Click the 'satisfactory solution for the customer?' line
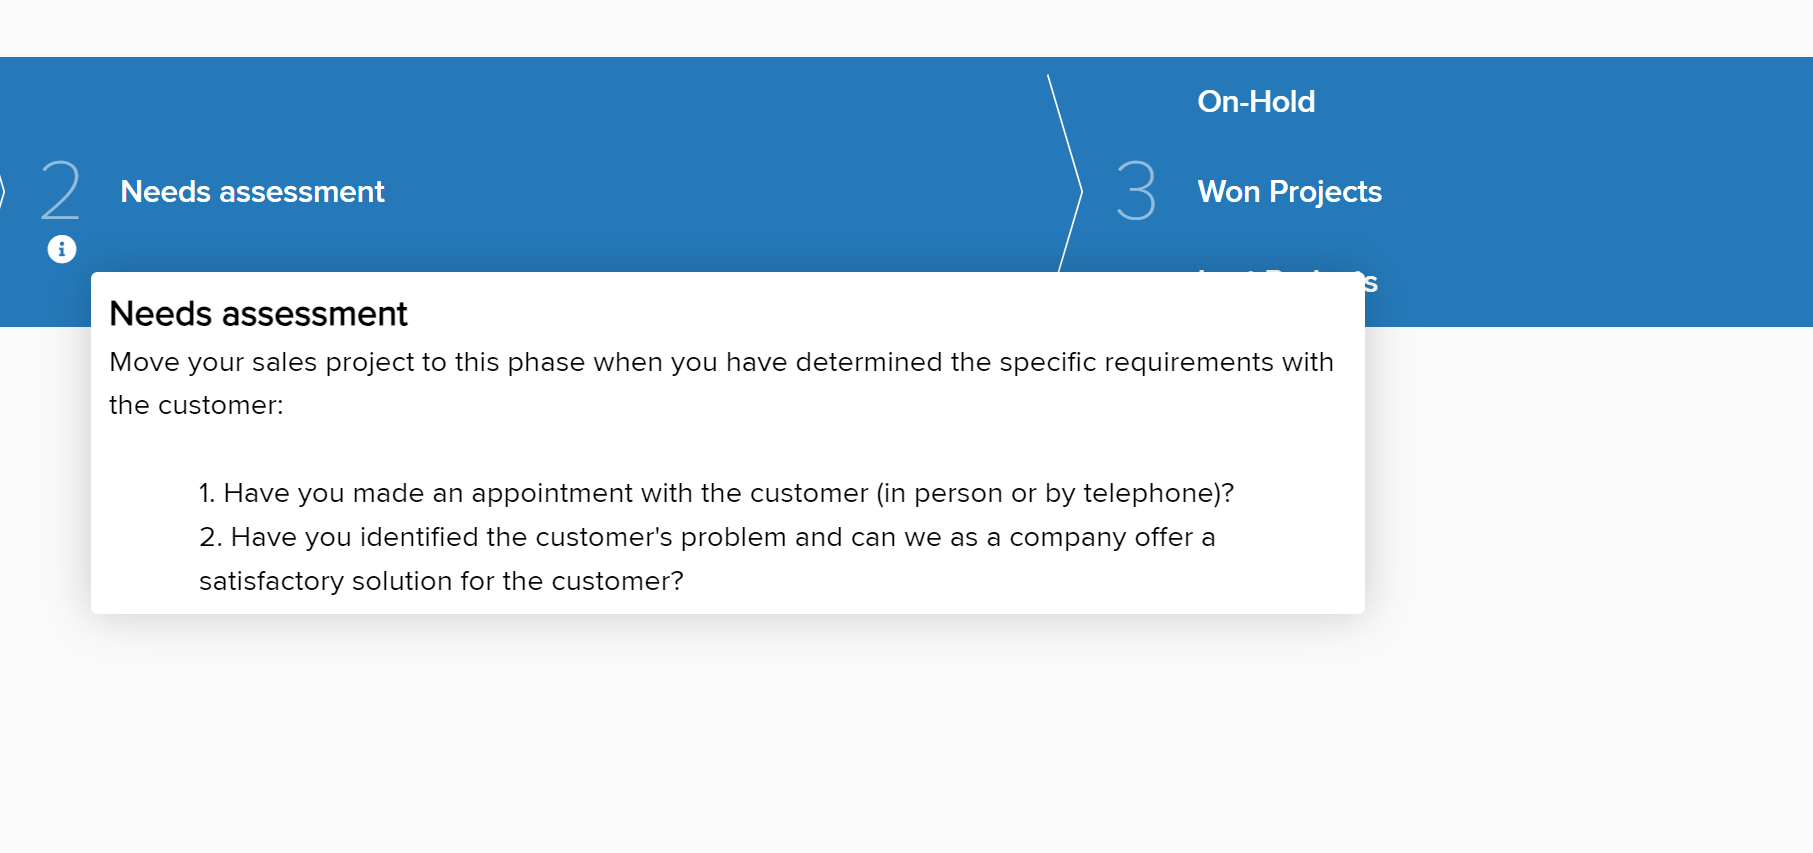The height and width of the screenshot is (853, 1813). coord(441,581)
